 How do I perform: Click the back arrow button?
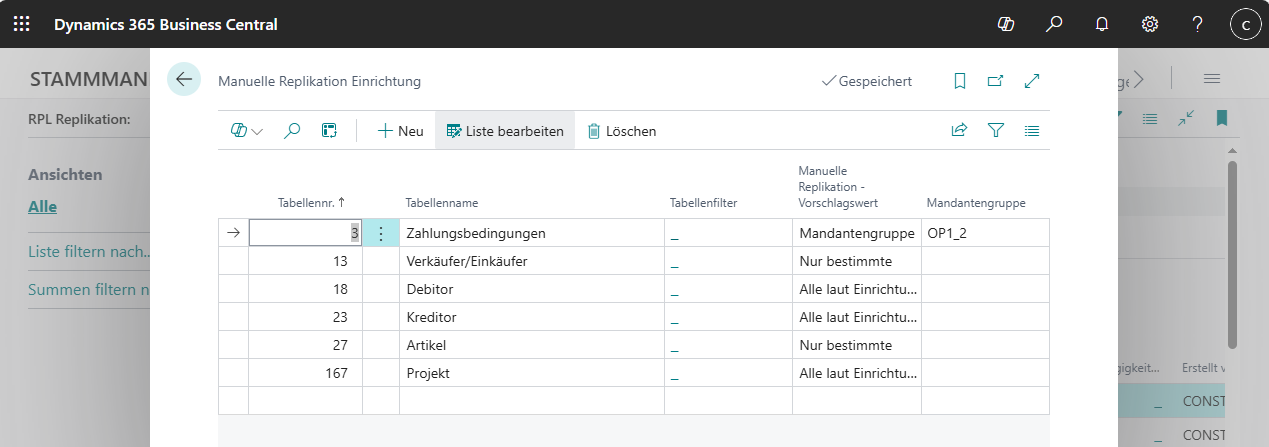point(184,80)
